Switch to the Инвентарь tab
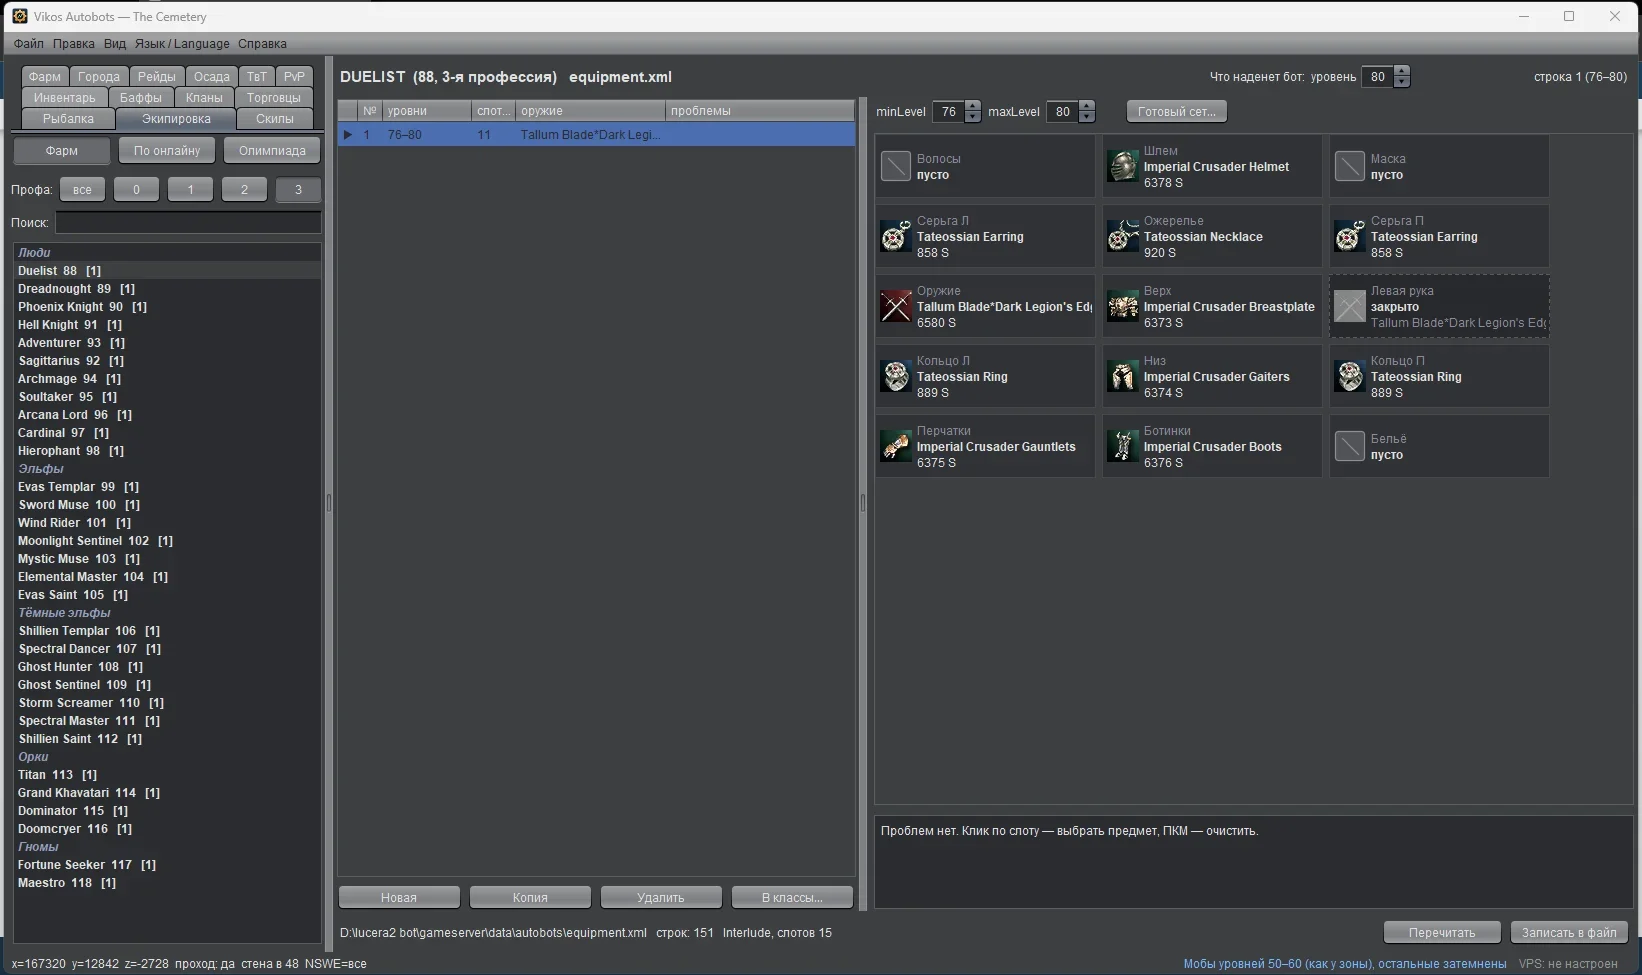The image size is (1642, 975). coord(65,98)
